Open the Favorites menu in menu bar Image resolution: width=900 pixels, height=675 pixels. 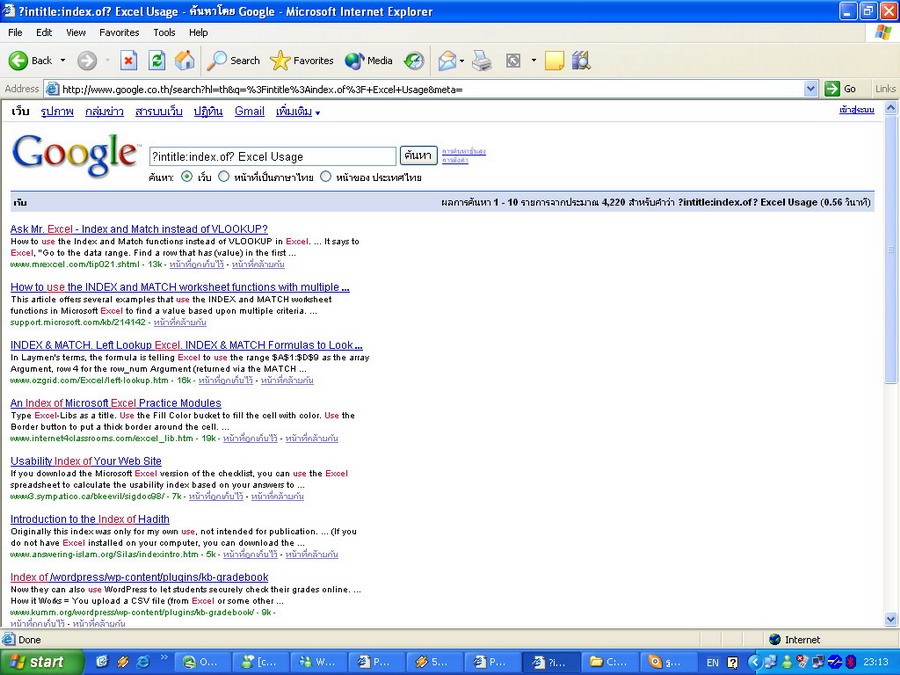click(119, 33)
